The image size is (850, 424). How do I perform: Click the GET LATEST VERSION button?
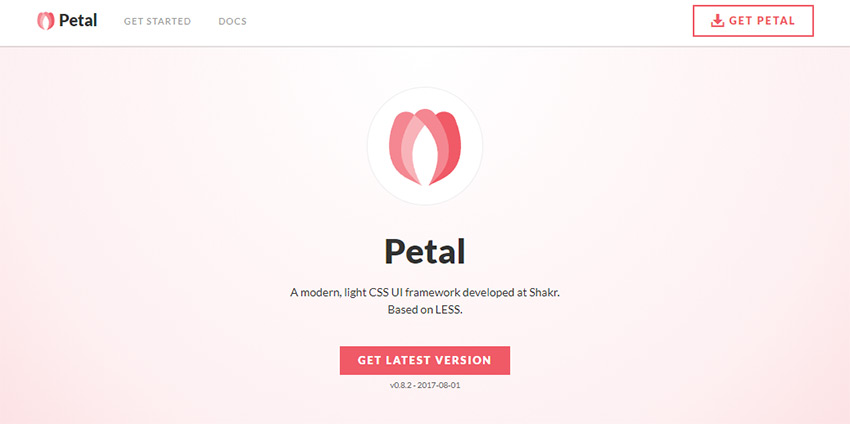coord(424,361)
